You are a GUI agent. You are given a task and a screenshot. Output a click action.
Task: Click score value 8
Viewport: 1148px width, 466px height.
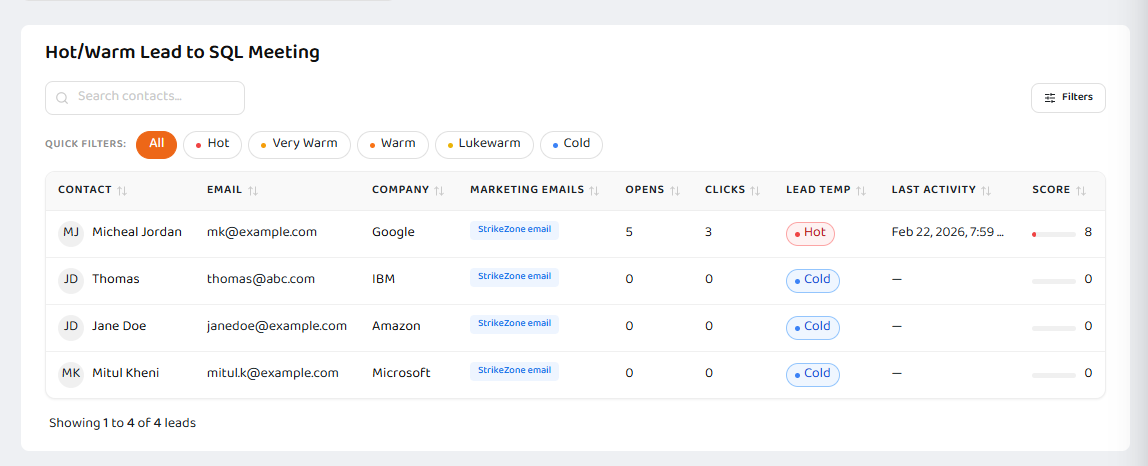1088,232
